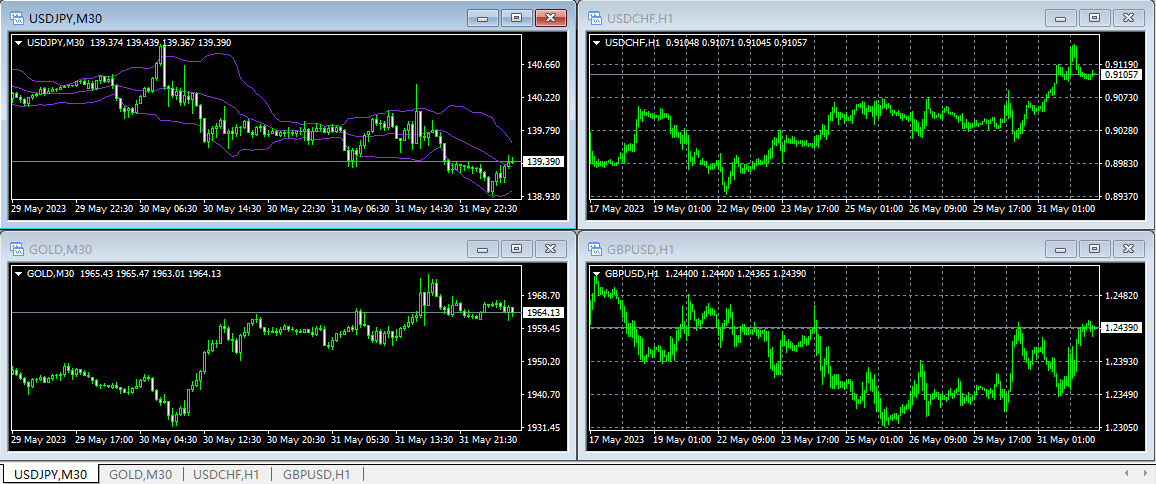Click the USDJPY,M30 window title icon

coord(17,18)
